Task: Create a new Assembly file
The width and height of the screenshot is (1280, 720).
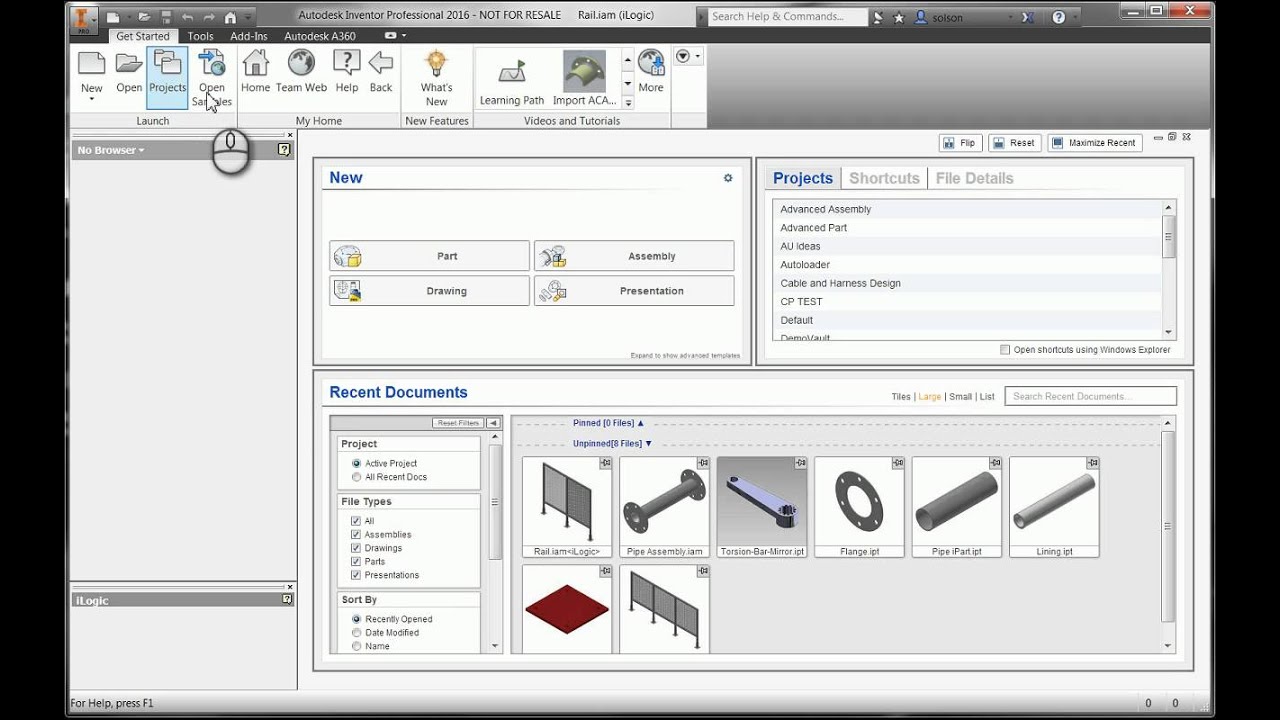Action: click(634, 256)
